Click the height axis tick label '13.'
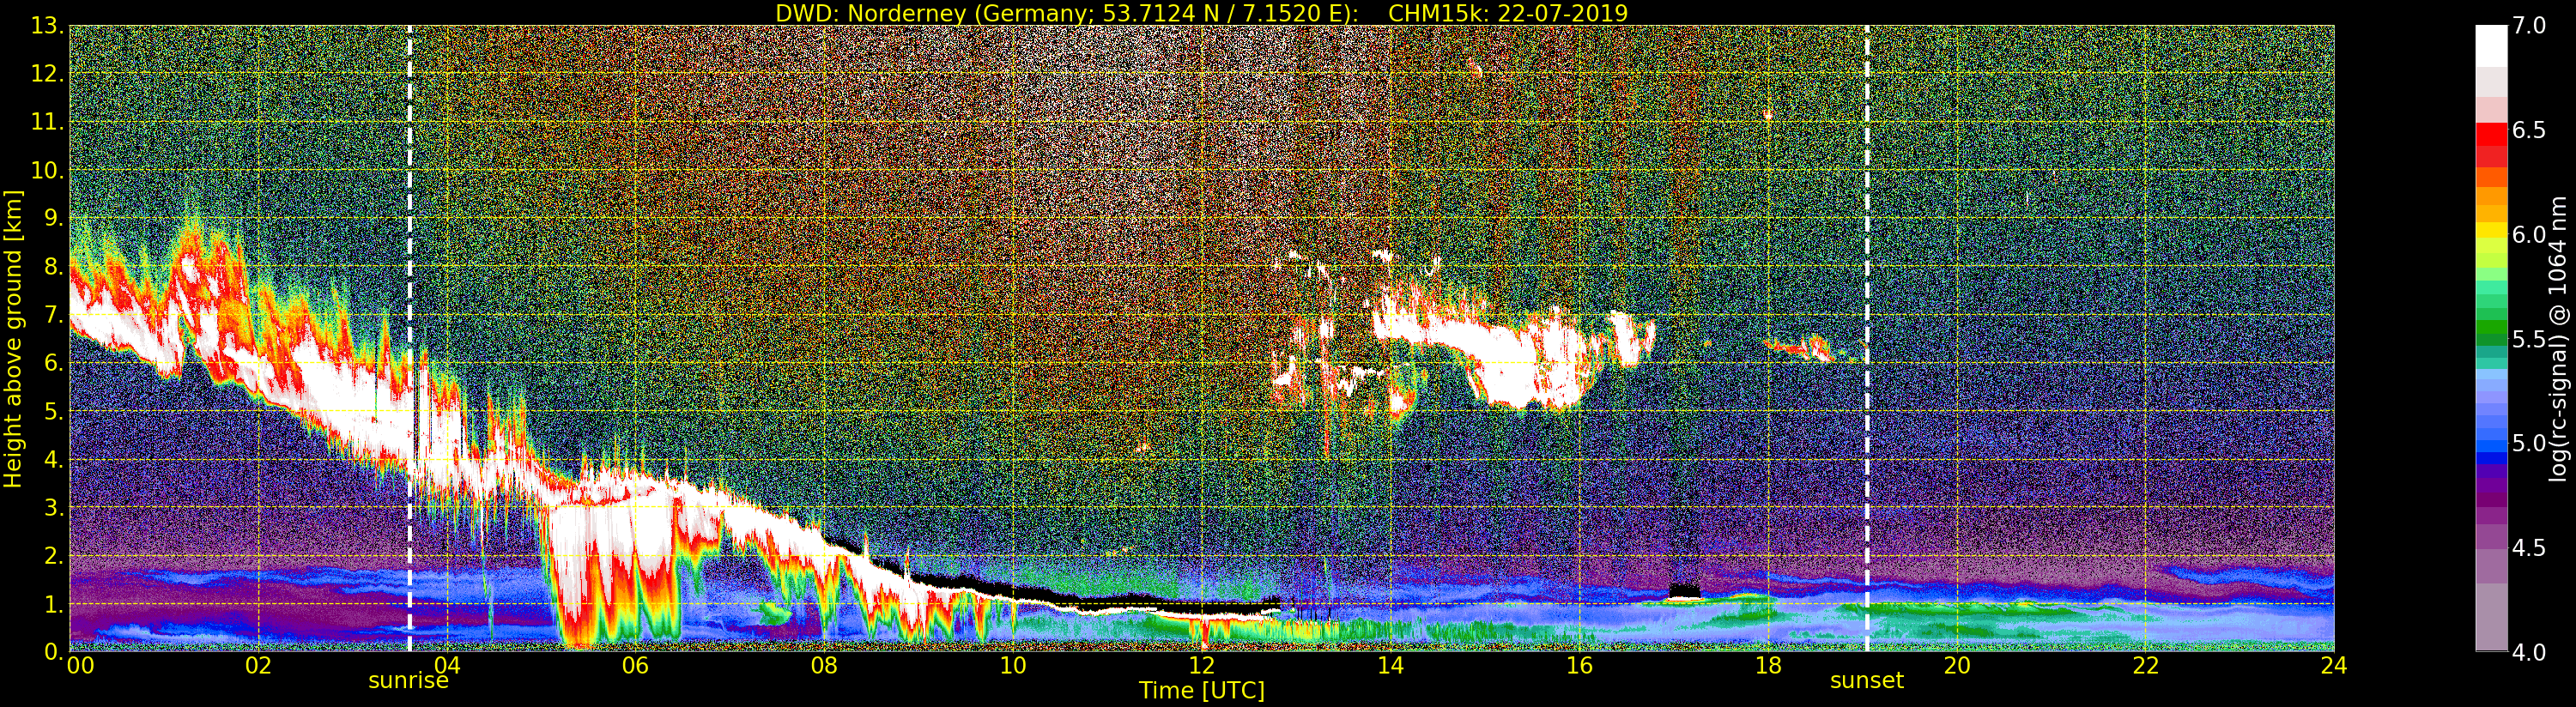Image resolution: width=2576 pixels, height=707 pixels. [47, 26]
